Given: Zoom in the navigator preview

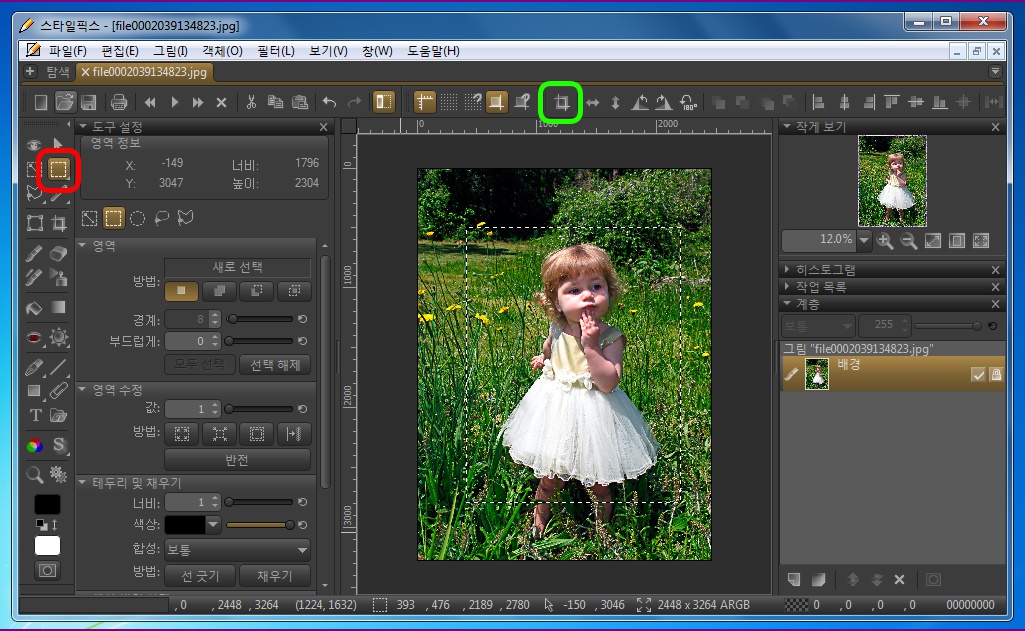Looking at the screenshot, I should pos(885,241).
